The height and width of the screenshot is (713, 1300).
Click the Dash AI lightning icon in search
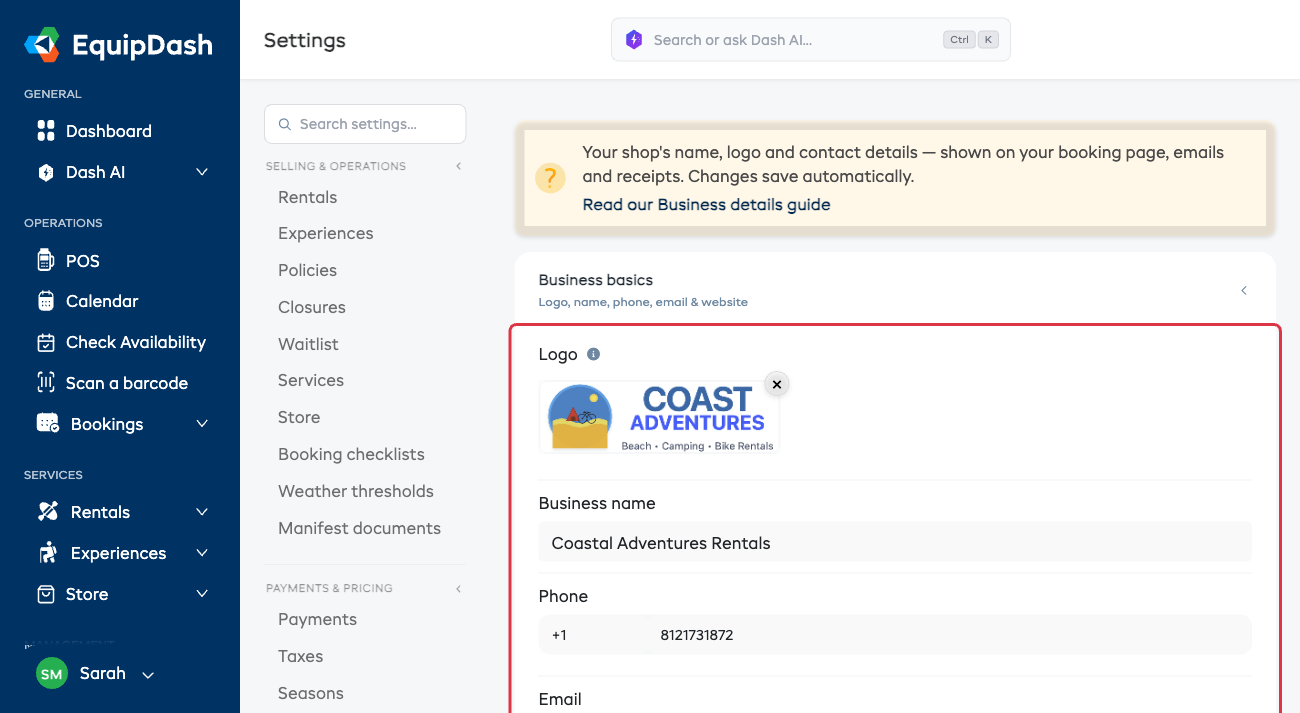point(634,40)
